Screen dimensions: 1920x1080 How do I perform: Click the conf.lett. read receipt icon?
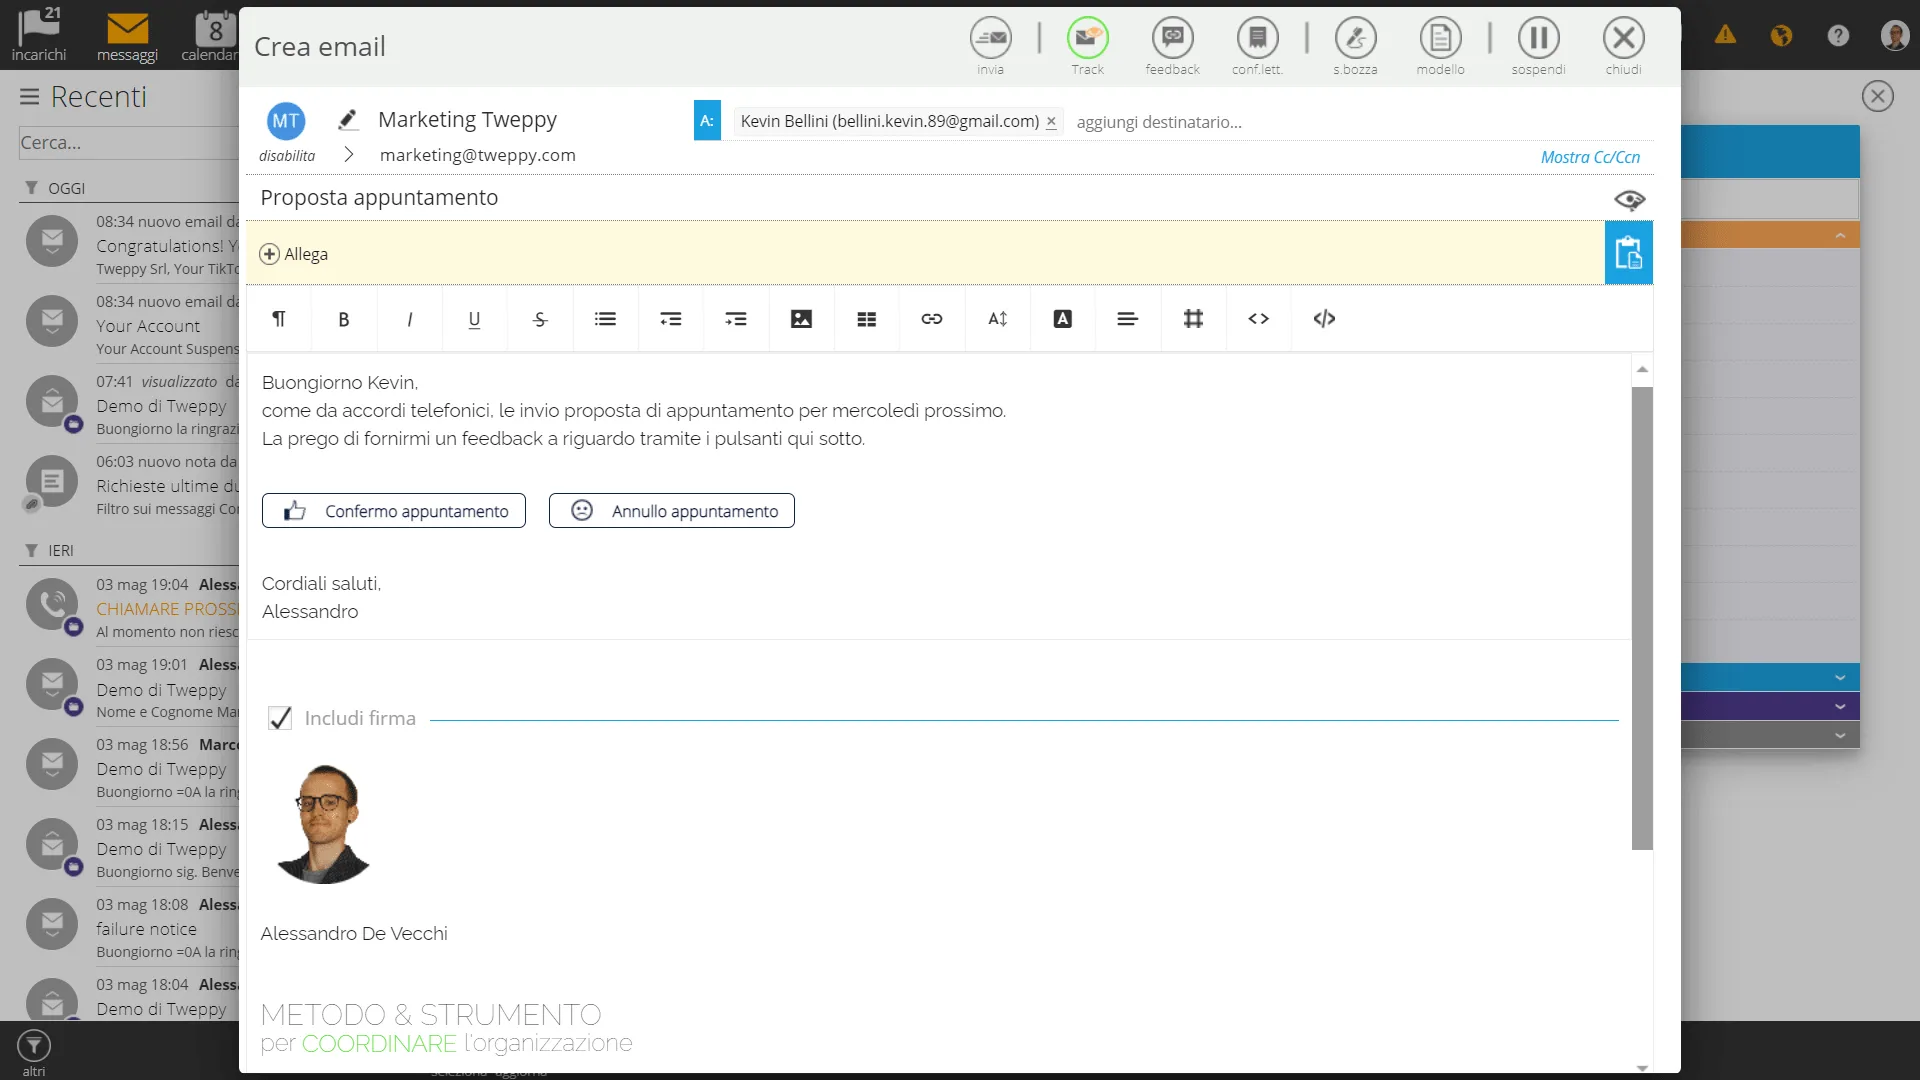tap(1257, 47)
